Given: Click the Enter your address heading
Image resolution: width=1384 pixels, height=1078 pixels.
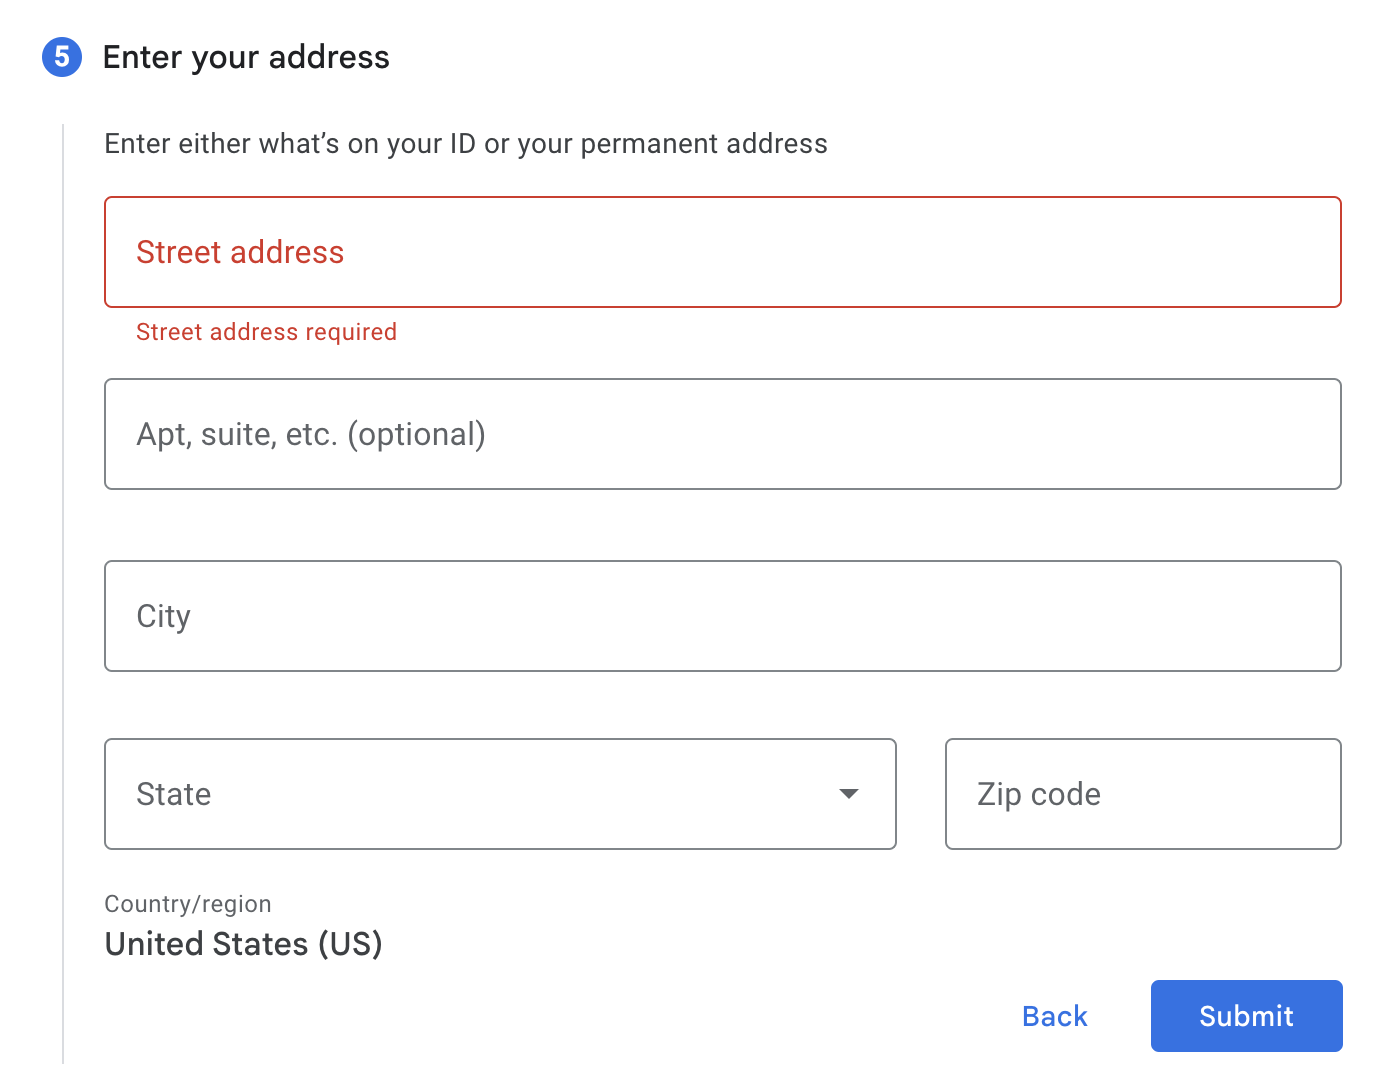Looking at the screenshot, I should pyautogui.click(x=245, y=57).
